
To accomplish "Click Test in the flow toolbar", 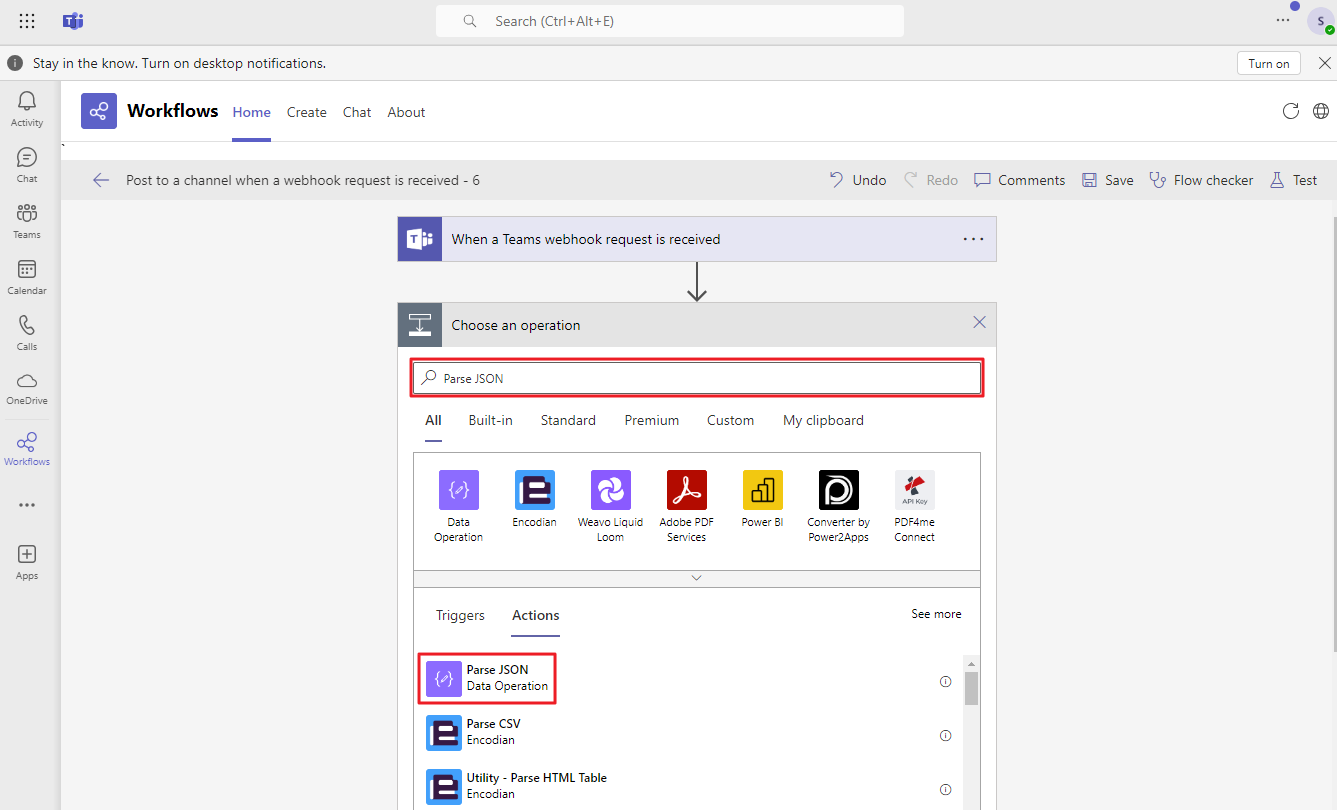I will 1293,180.
